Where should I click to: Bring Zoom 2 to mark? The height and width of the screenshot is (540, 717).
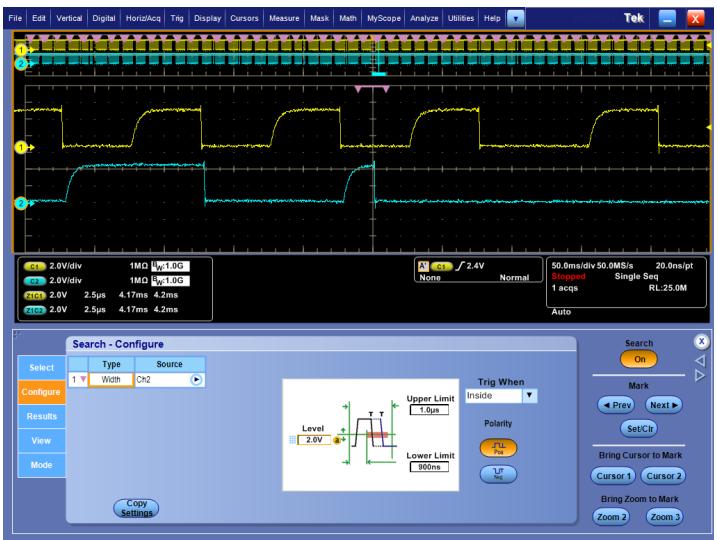(611, 517)
